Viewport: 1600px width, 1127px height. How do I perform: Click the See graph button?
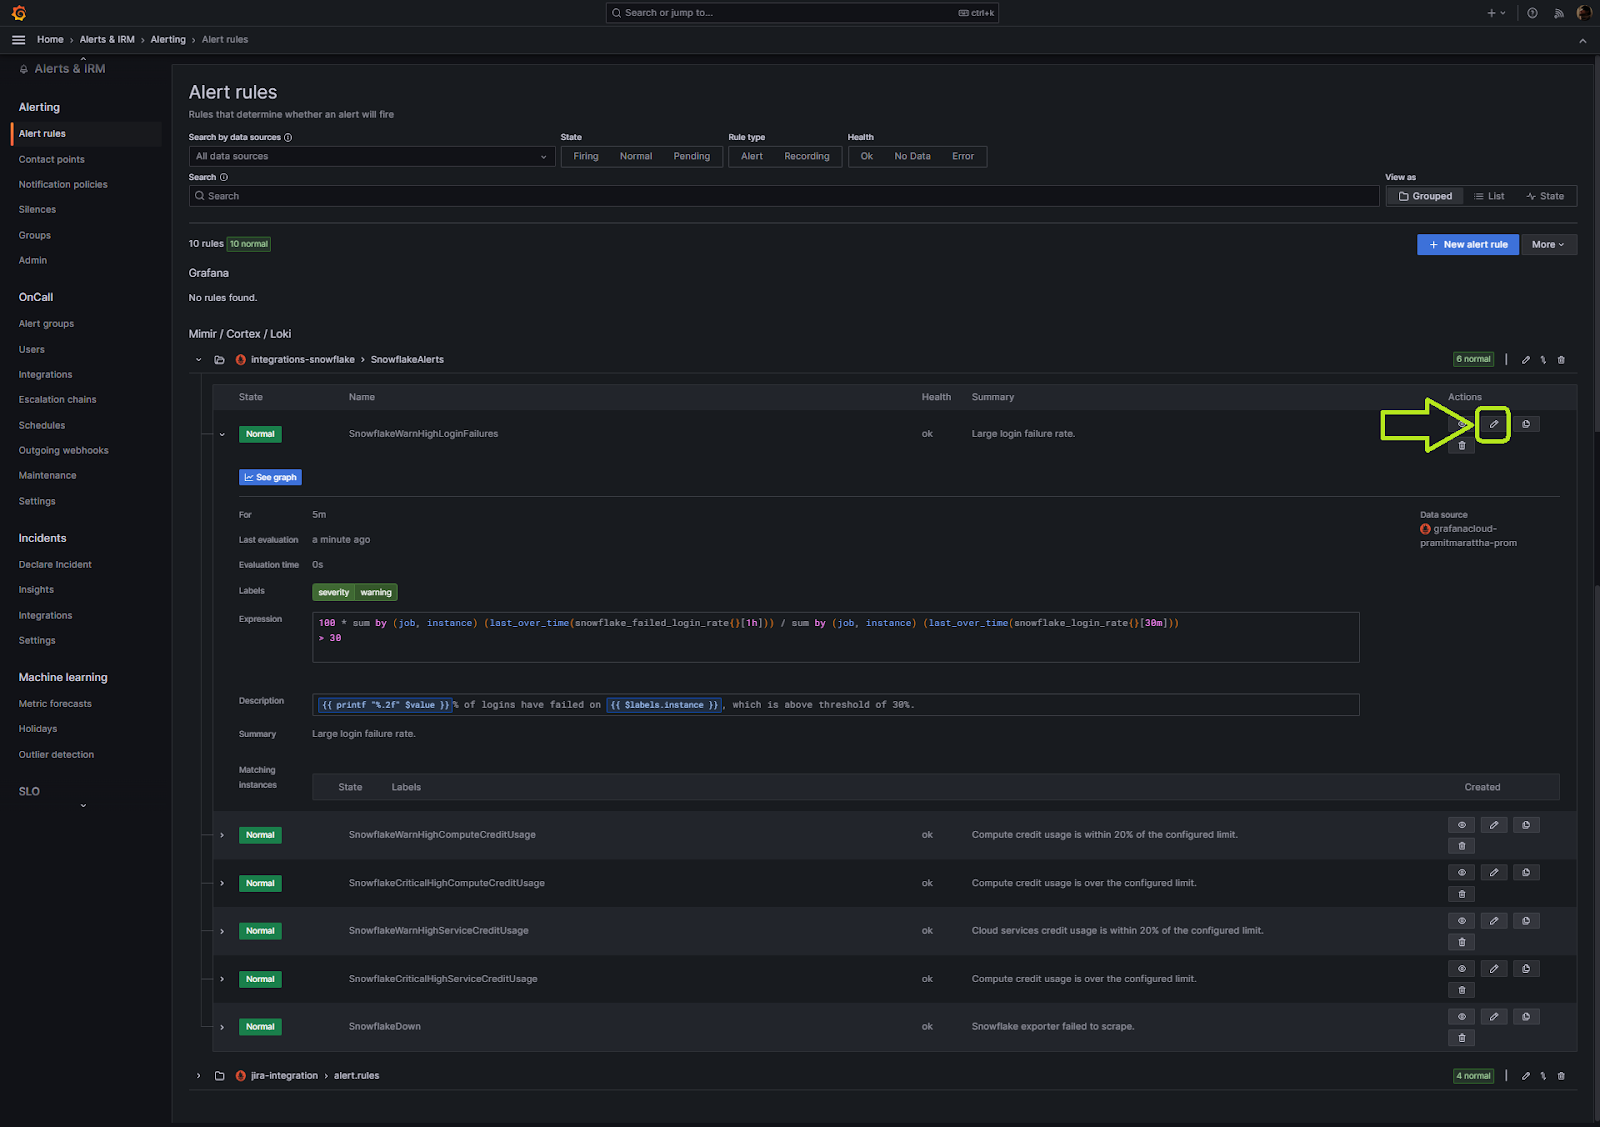tap(270, 478)
